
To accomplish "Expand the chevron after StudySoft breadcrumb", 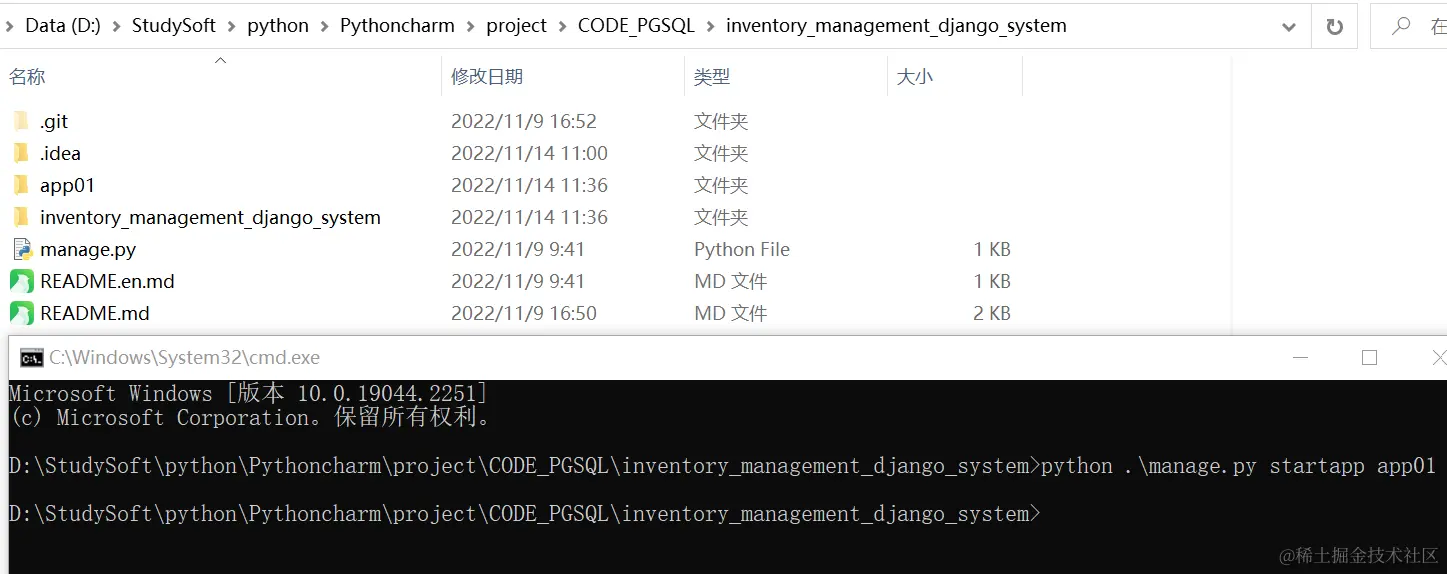I will click(x=232, y=26).
